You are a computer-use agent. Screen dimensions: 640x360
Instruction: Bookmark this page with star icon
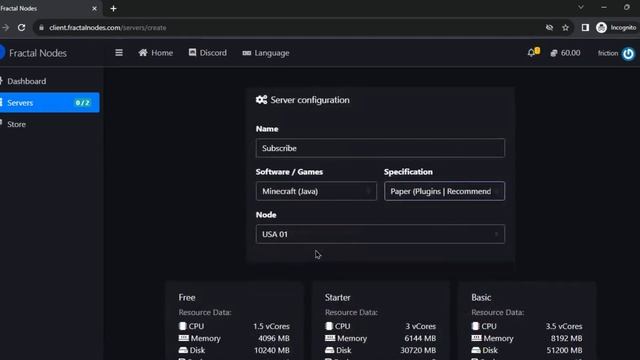point(565,28)
